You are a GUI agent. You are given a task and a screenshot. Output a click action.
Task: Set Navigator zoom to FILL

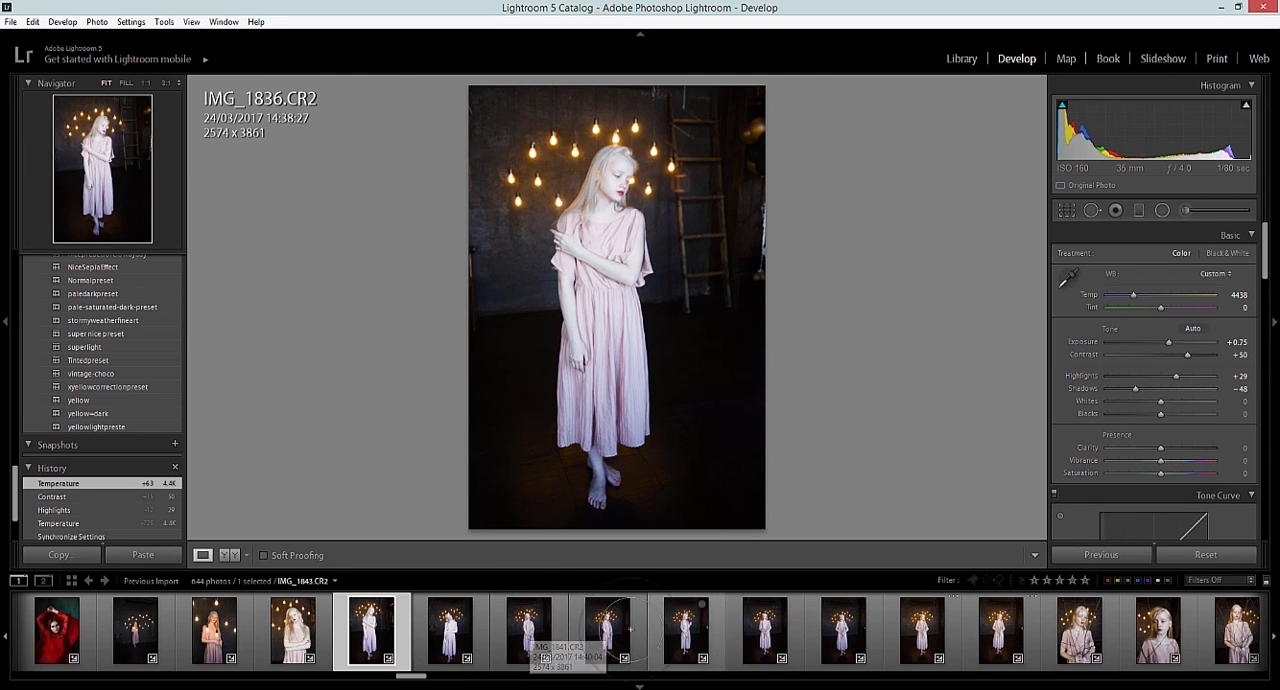tap(126, 83)
